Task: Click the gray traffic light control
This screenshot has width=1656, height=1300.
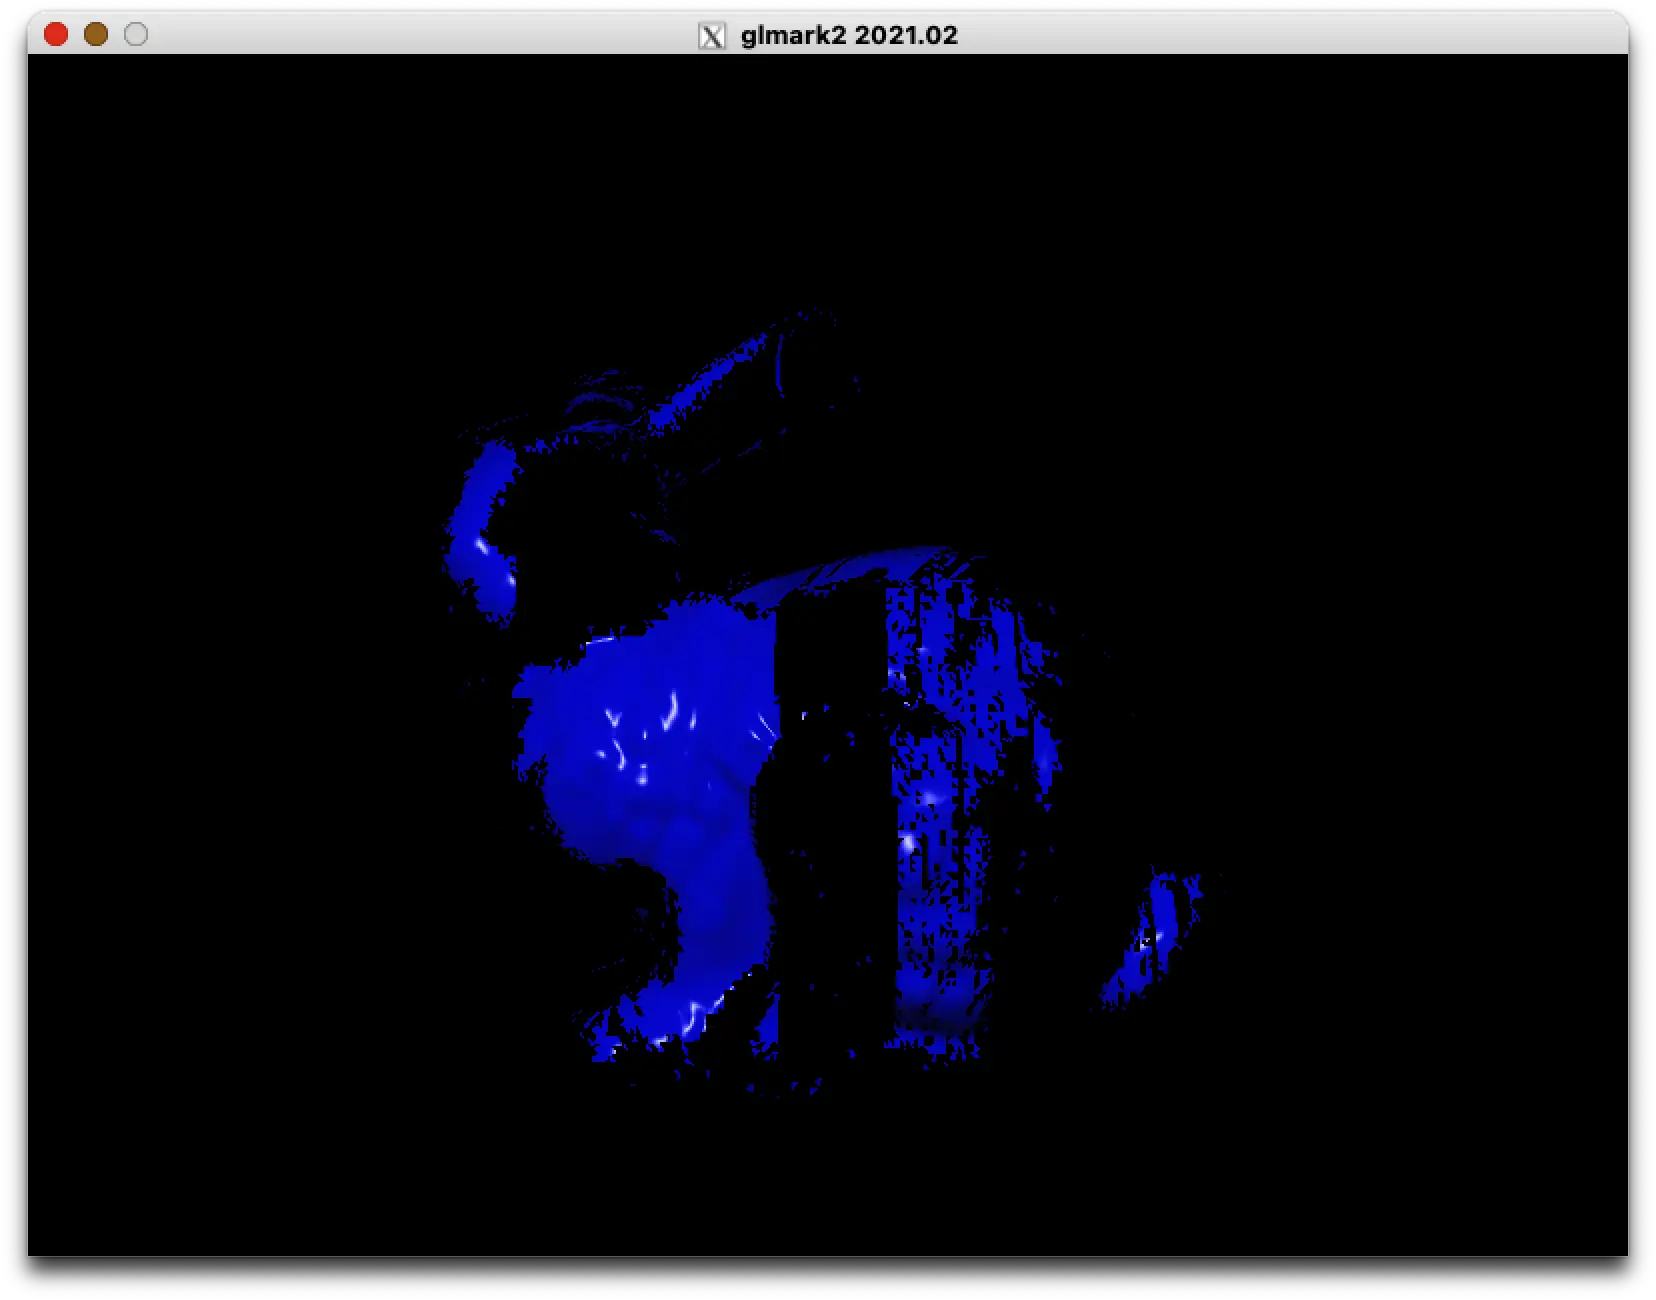Action: 136,34
